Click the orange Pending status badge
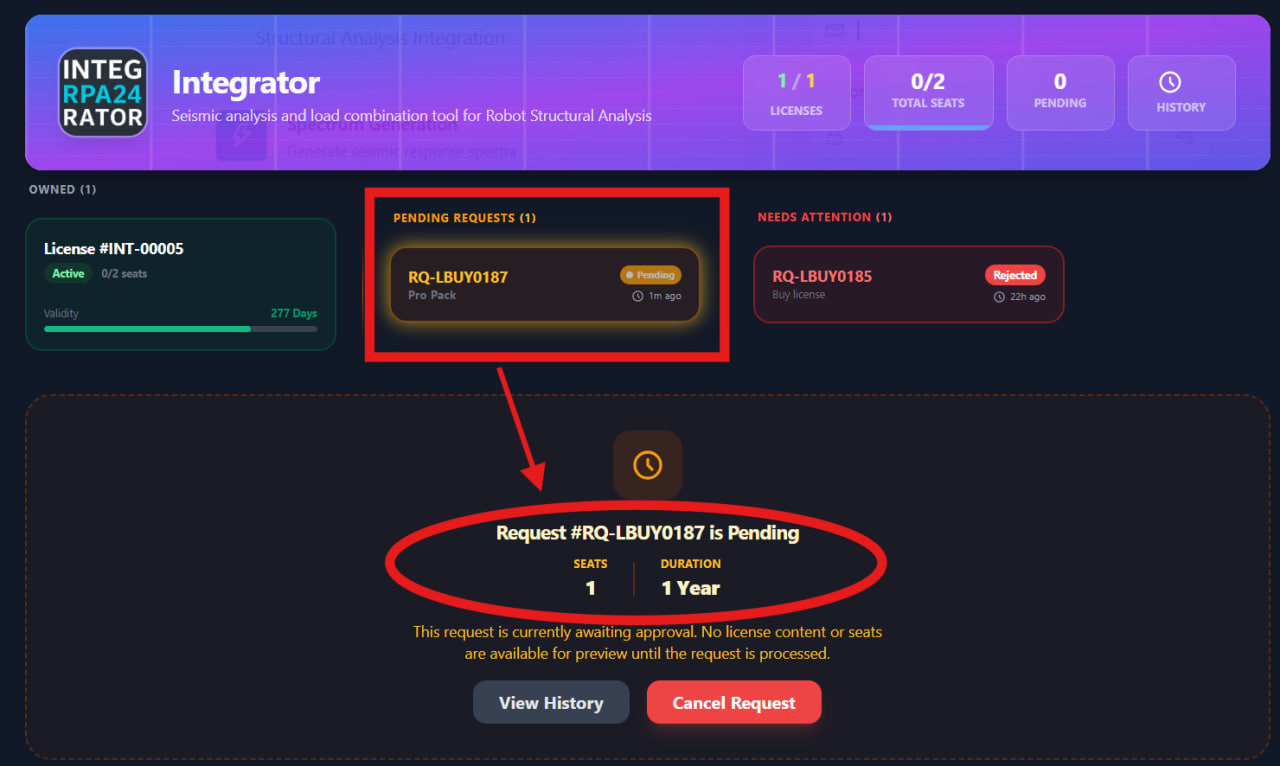Screen dimensions: 1280x766 tap(650, 275)
